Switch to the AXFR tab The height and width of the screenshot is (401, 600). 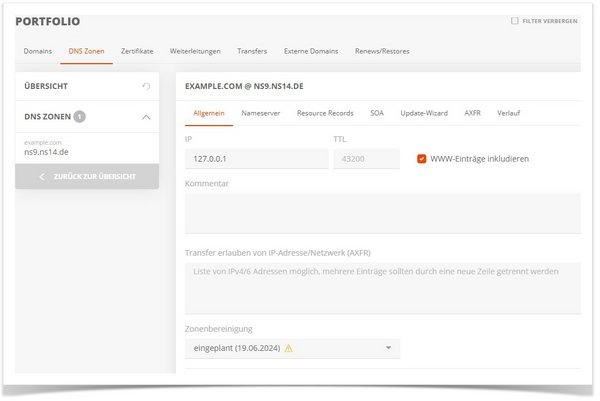pyautogui.click(x=472, y=113)
